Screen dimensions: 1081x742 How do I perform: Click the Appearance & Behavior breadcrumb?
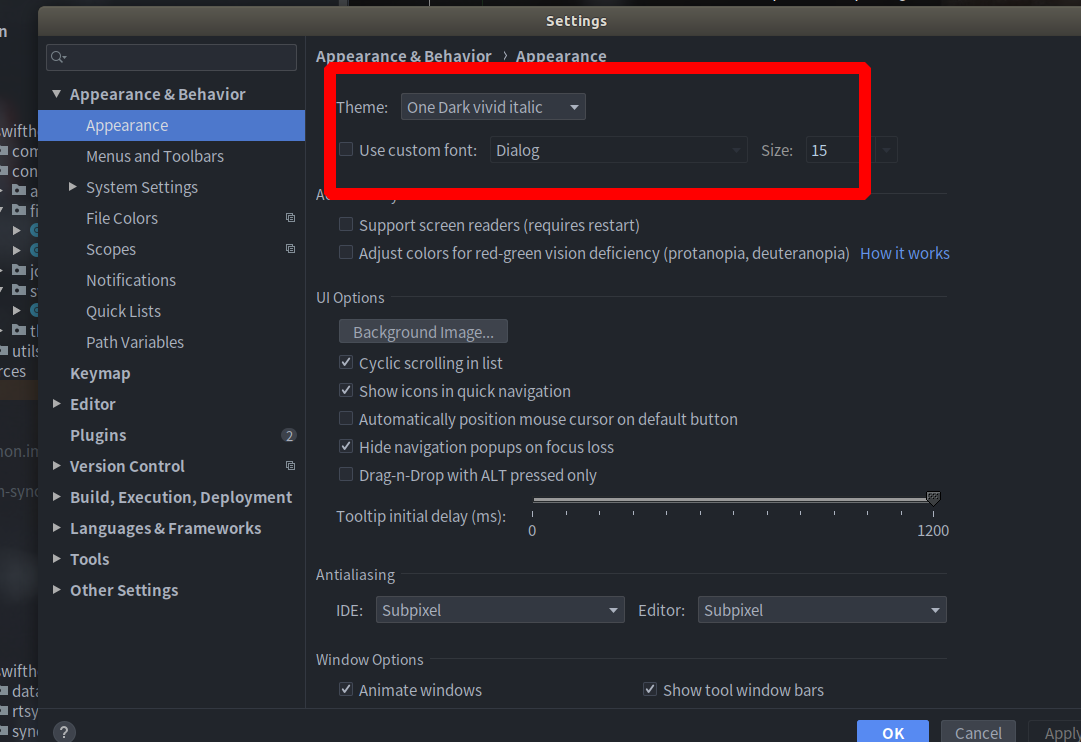click(x=404, y=56)
